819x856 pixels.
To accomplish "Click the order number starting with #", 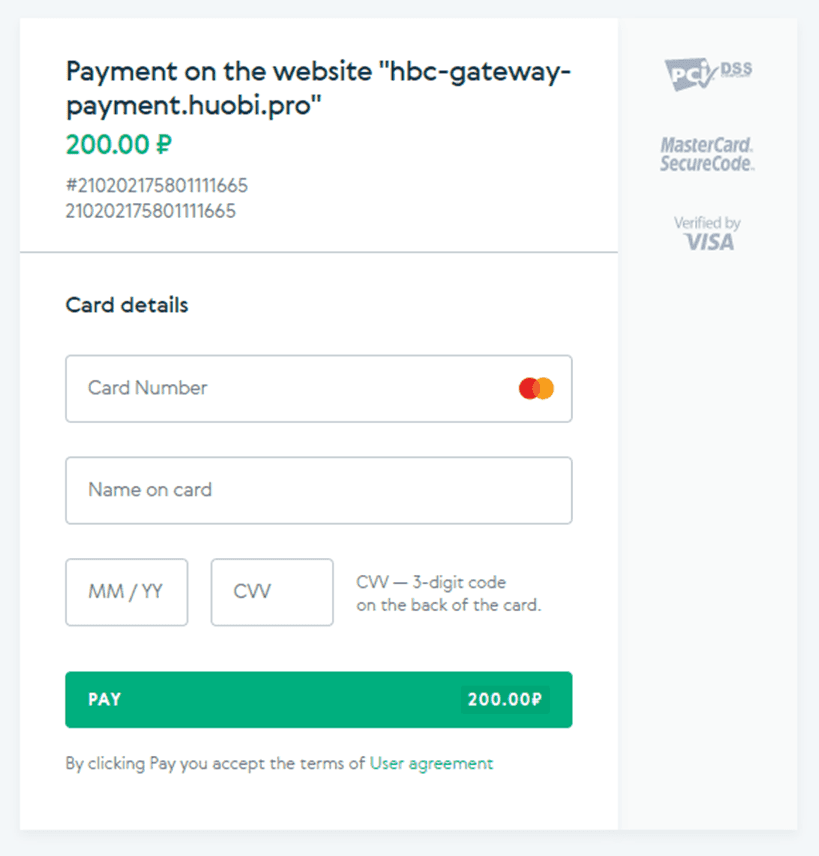I will coord(157,186).
